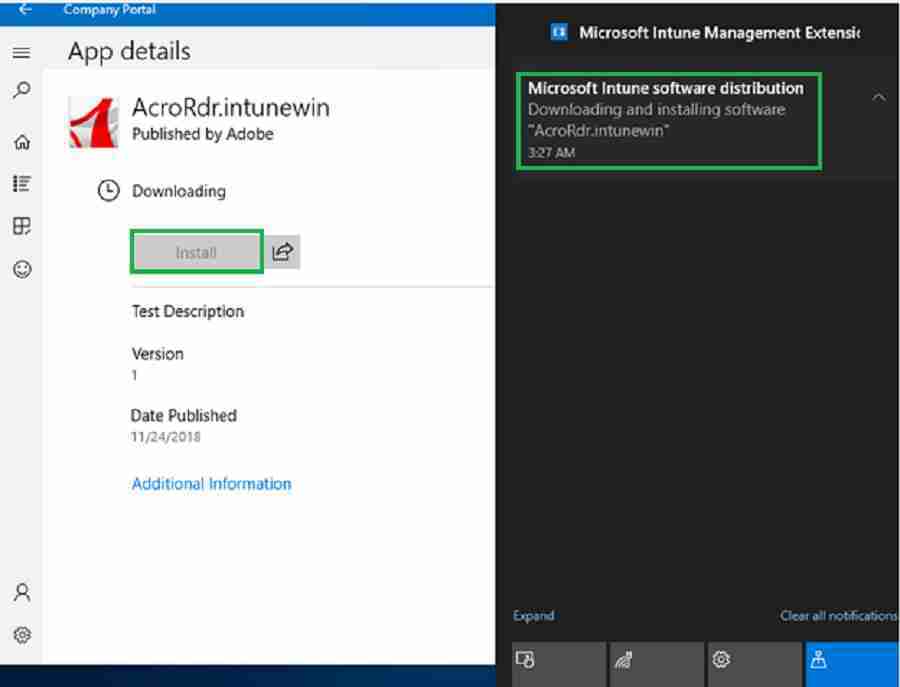
Task: Open the app categories sidebar icon
Action: pos(22,226)
